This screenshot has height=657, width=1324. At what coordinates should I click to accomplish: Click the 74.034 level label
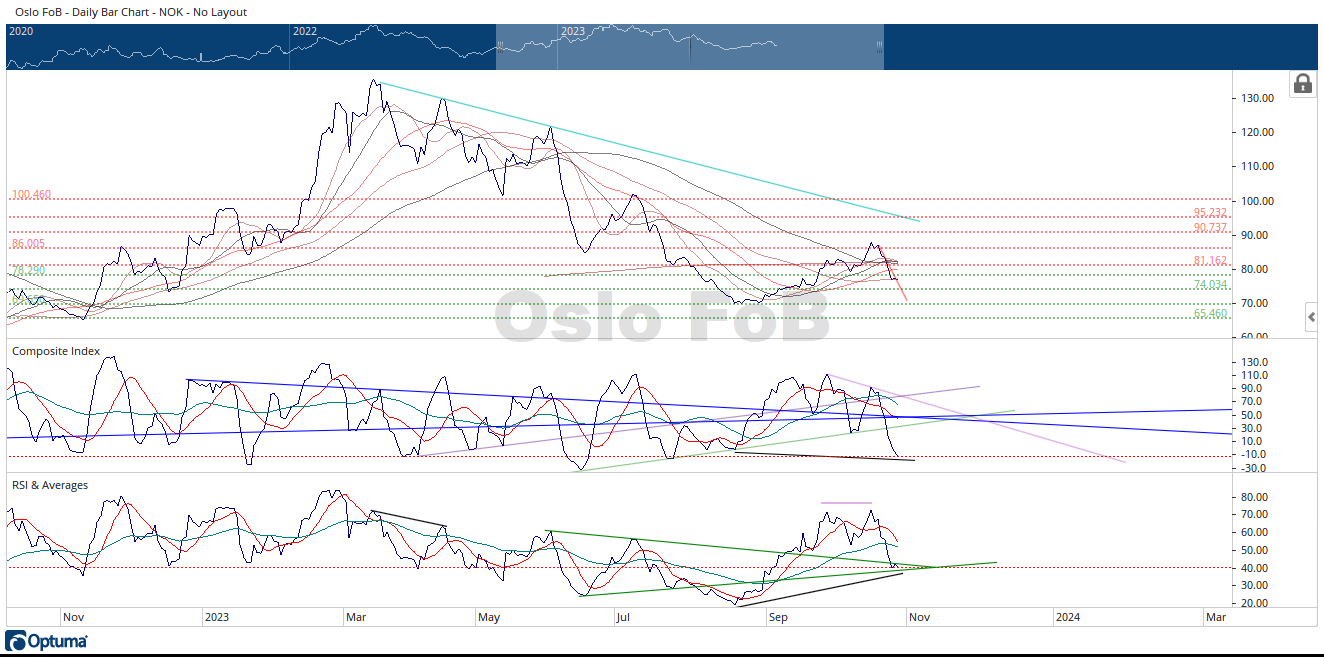[x=1210, y=284]
